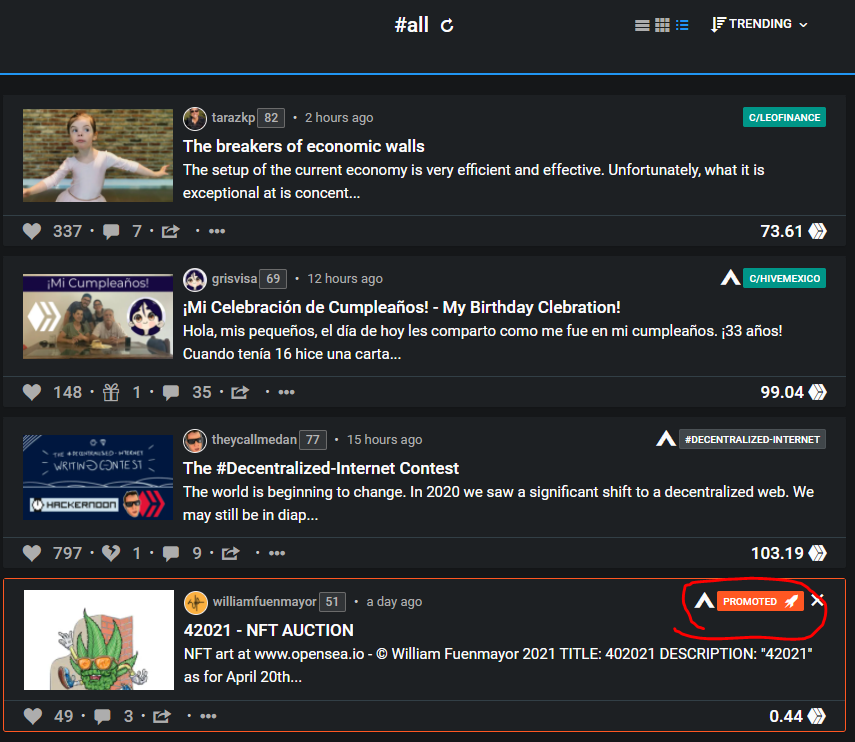Visit williamfuenmayor's profile via username
This screenshot has height=742, width=855.
tap(264, 601)
